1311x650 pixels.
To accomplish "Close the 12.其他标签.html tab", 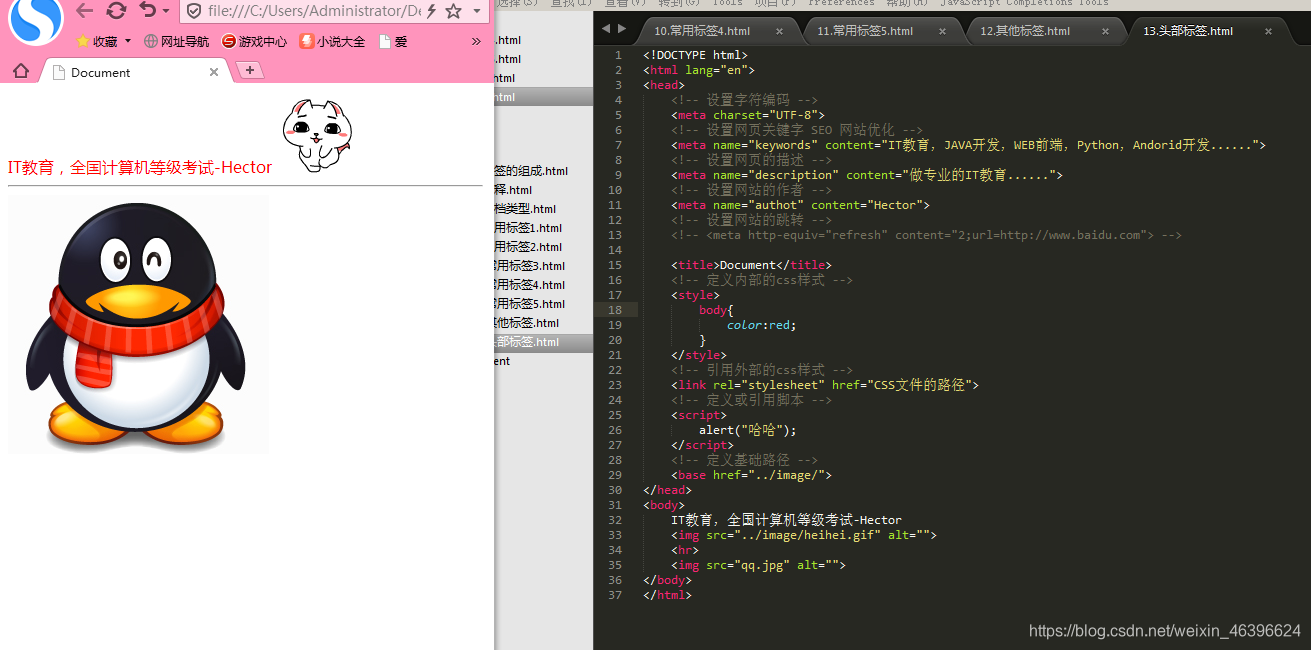I will [1106, 31].
